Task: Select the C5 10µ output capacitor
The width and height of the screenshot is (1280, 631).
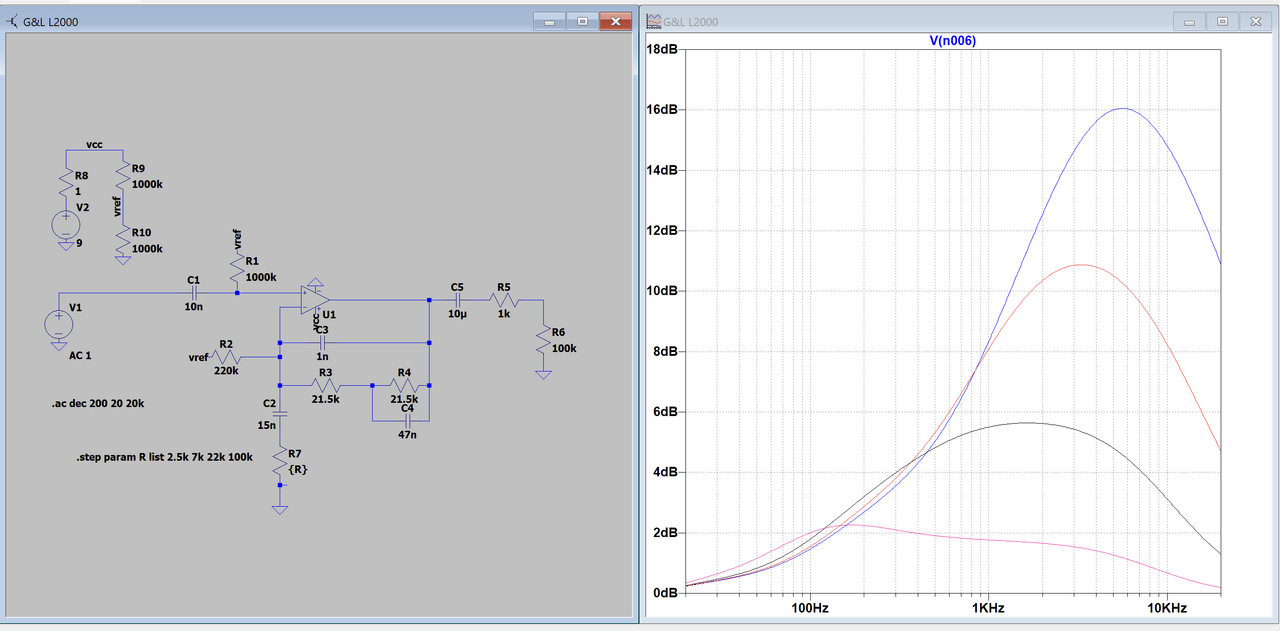Action: pyautogui.click(x=457, y=299)
